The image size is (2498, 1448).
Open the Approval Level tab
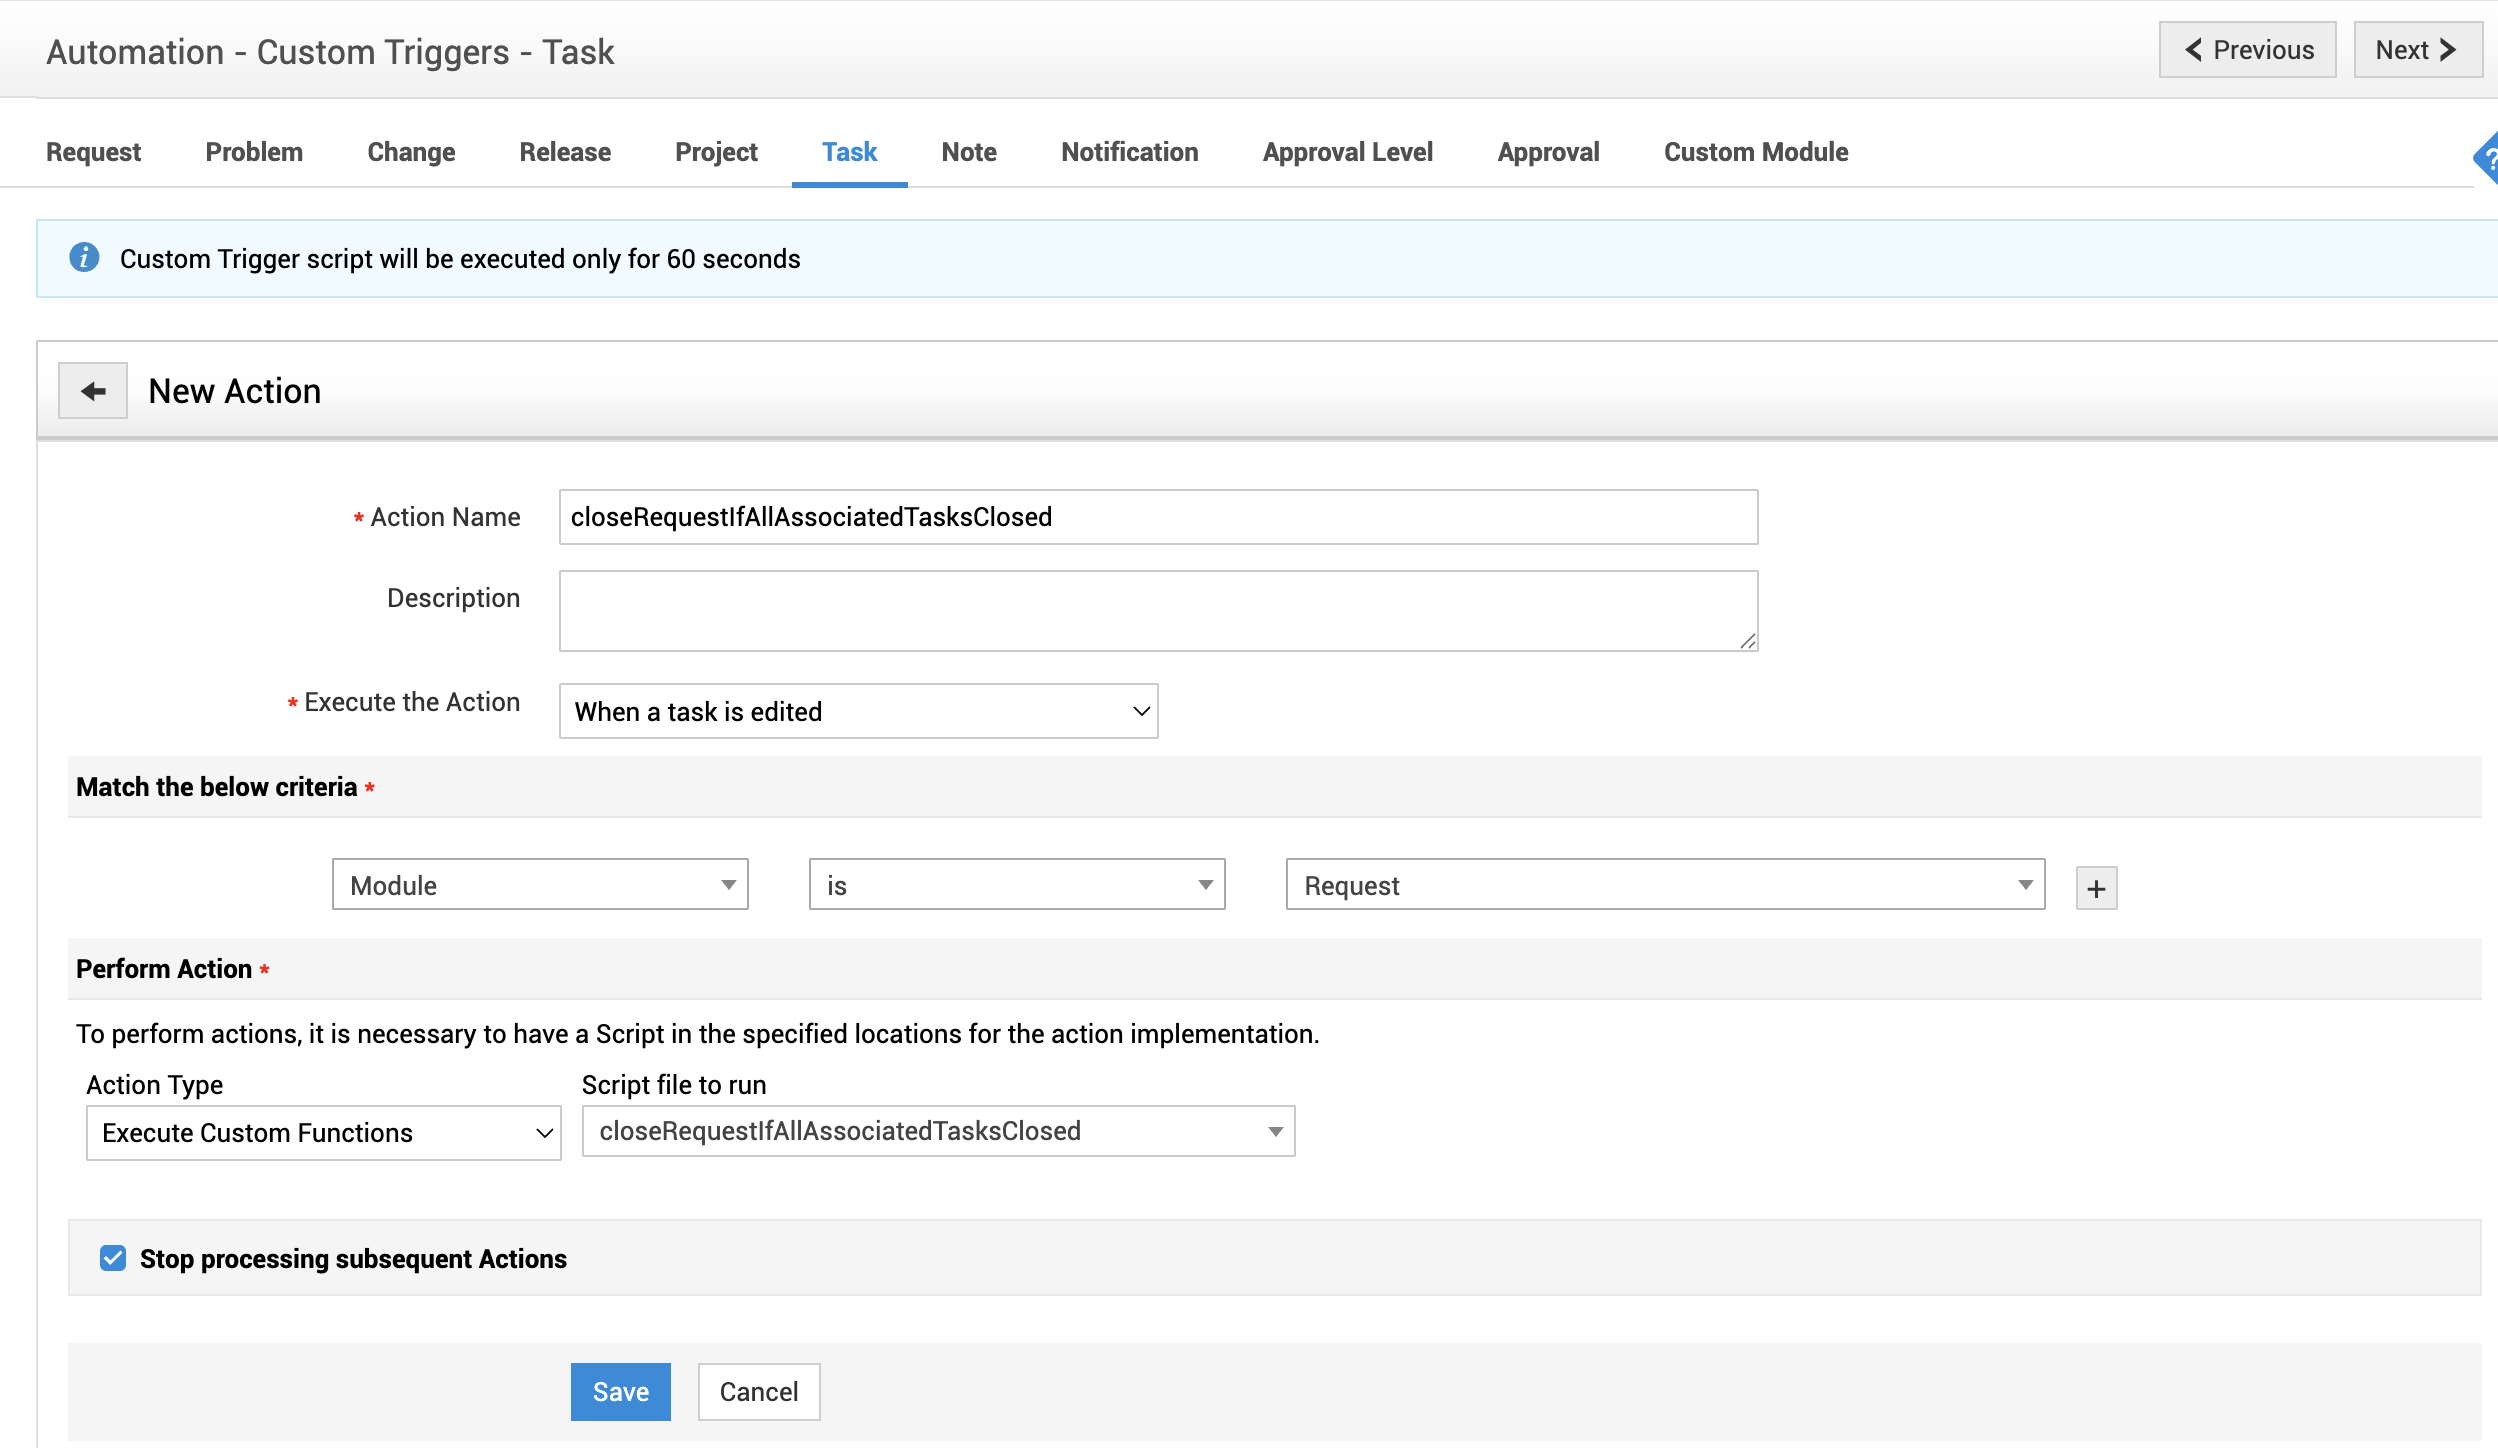pos(1347,152)
